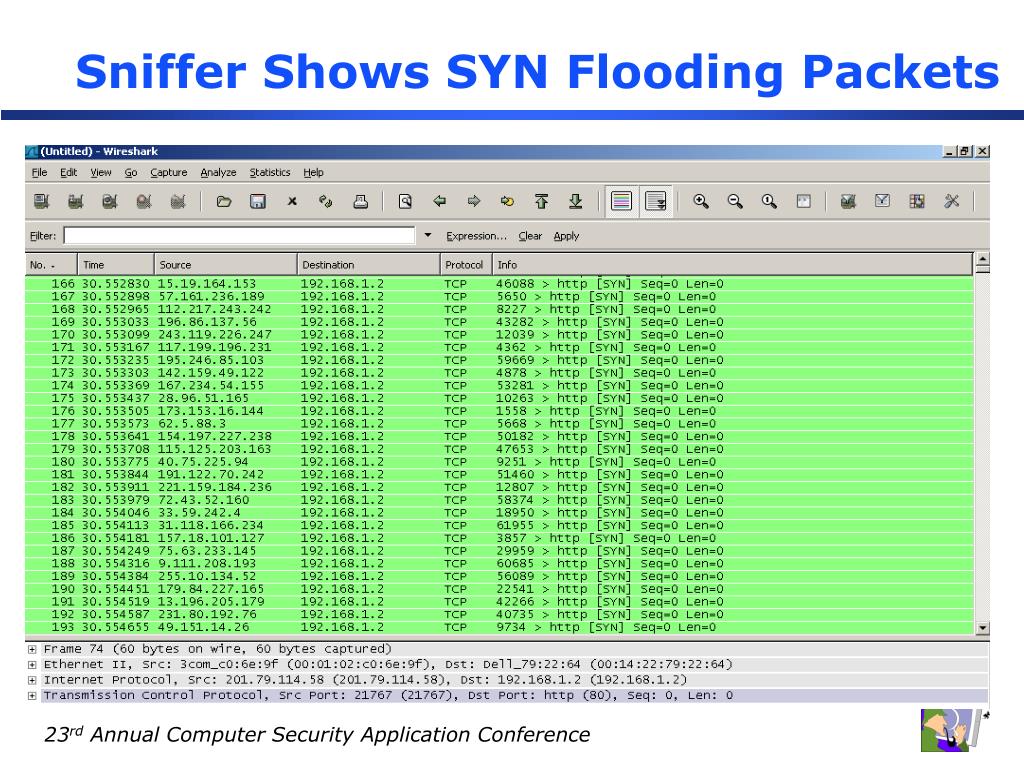The image size is (1024, 768).
Task: Jump to last packet icon
Action: (575, 201)
